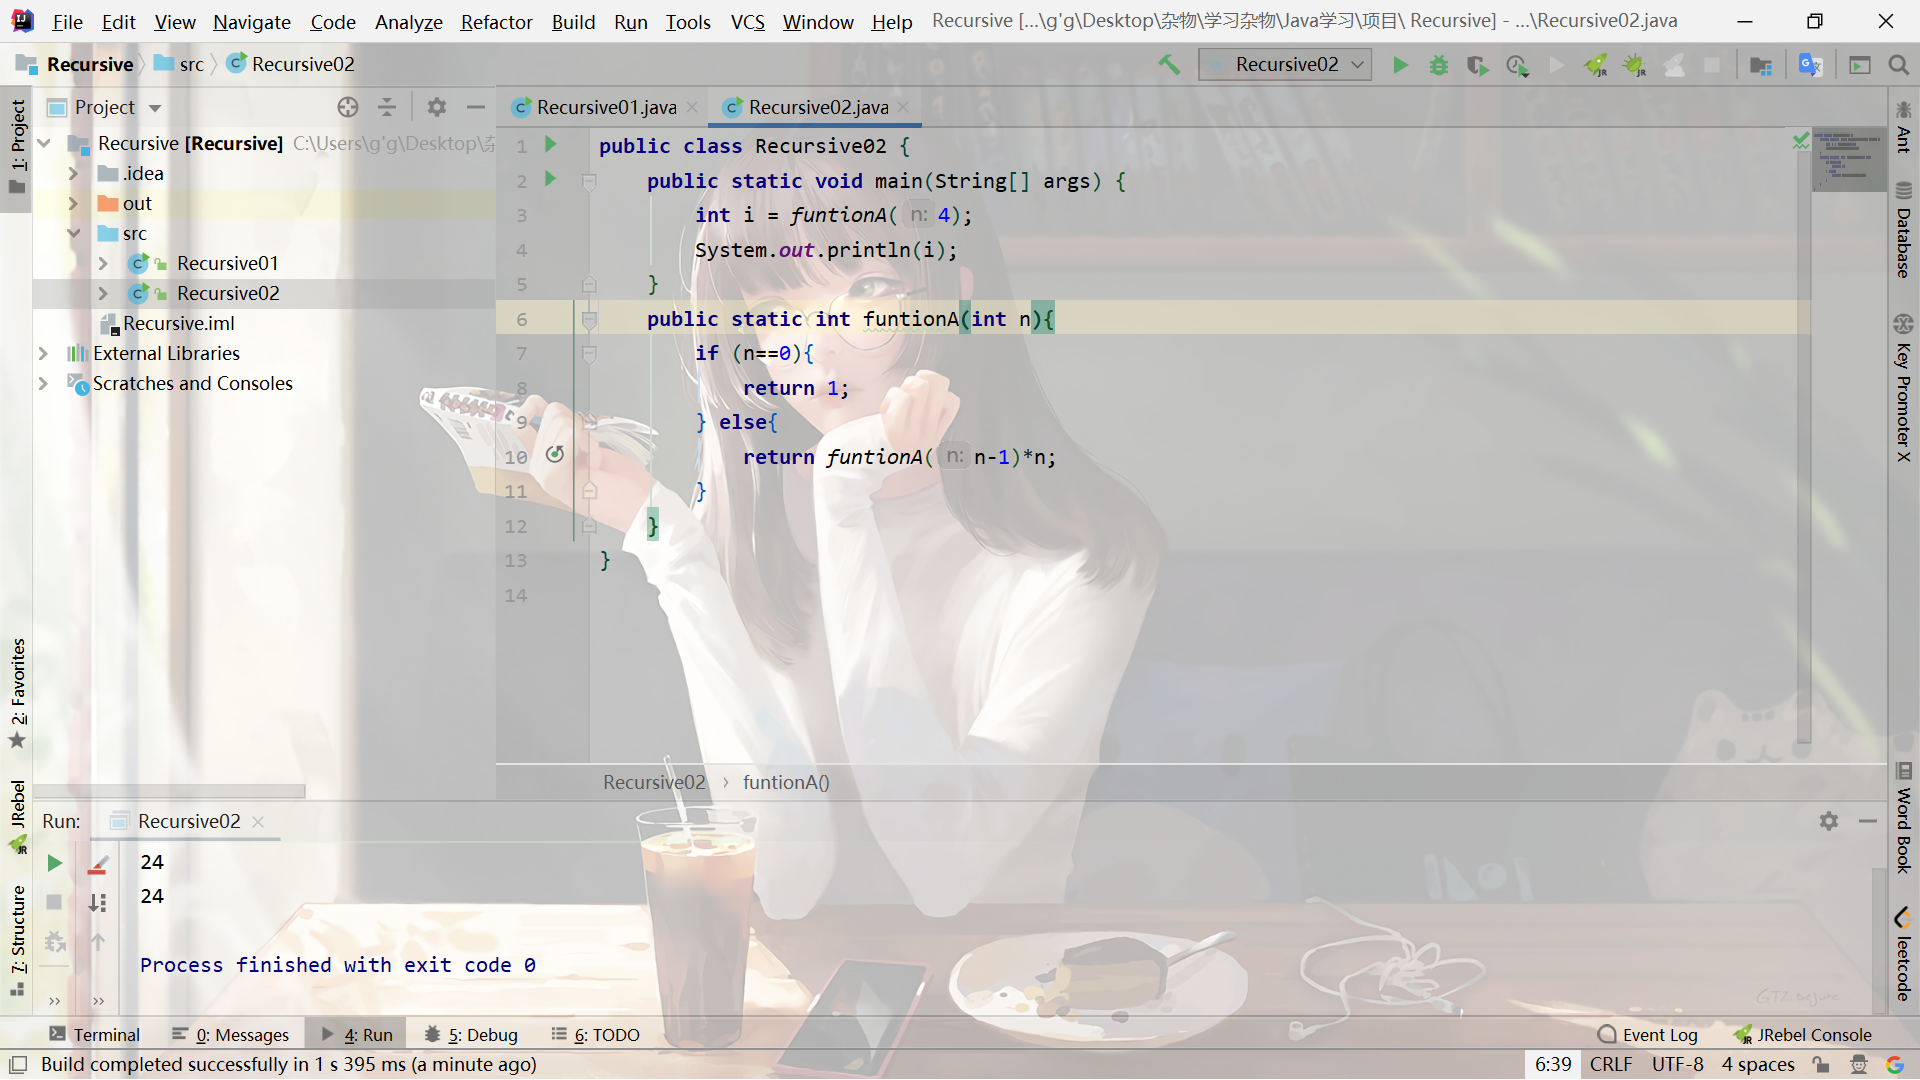Viewport: 1920px width, 1080px height.
Task: Toggle the Database tool window
Action: (1903, 230)
